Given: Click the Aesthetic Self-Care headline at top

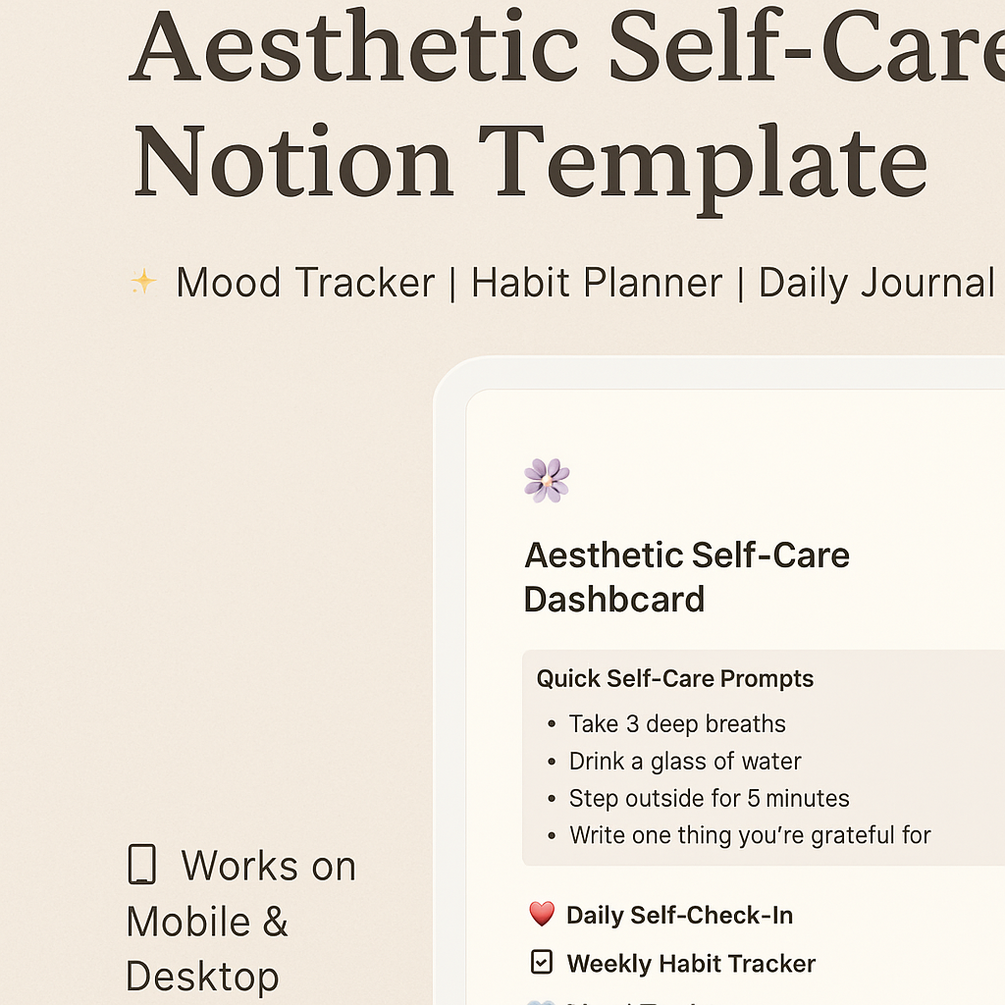Looking at the screenshot, I should click(x=567, y=45).
